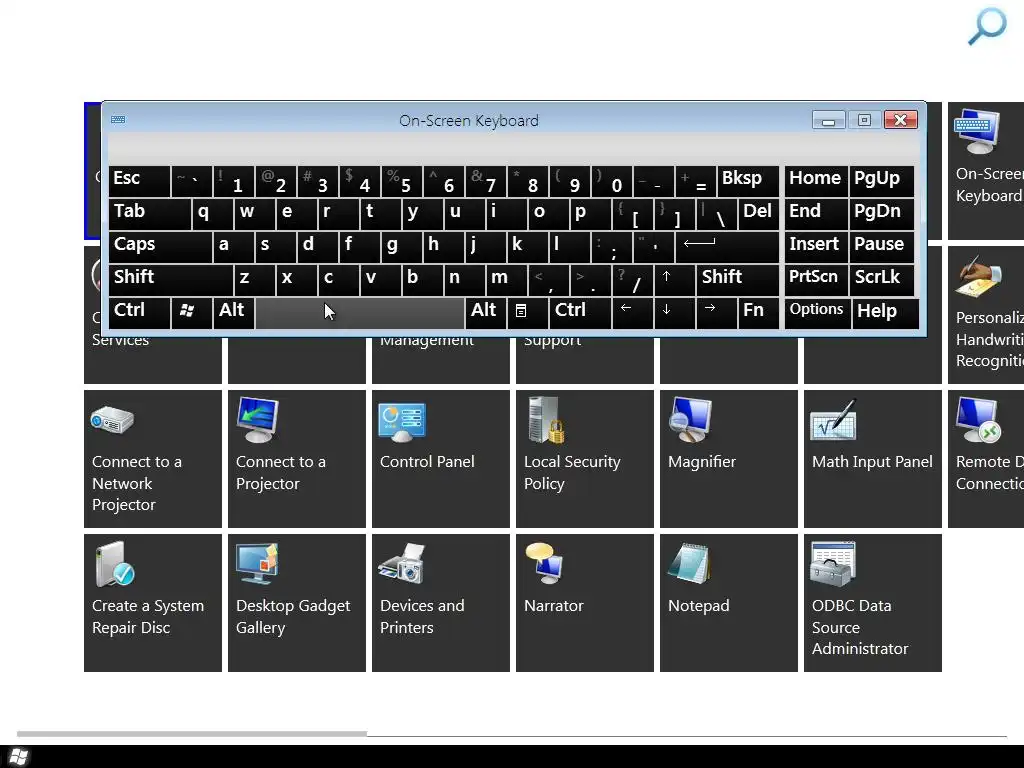Launch the Magnifier tile
The image size is (1024, 768).
[x=729, y=459]
